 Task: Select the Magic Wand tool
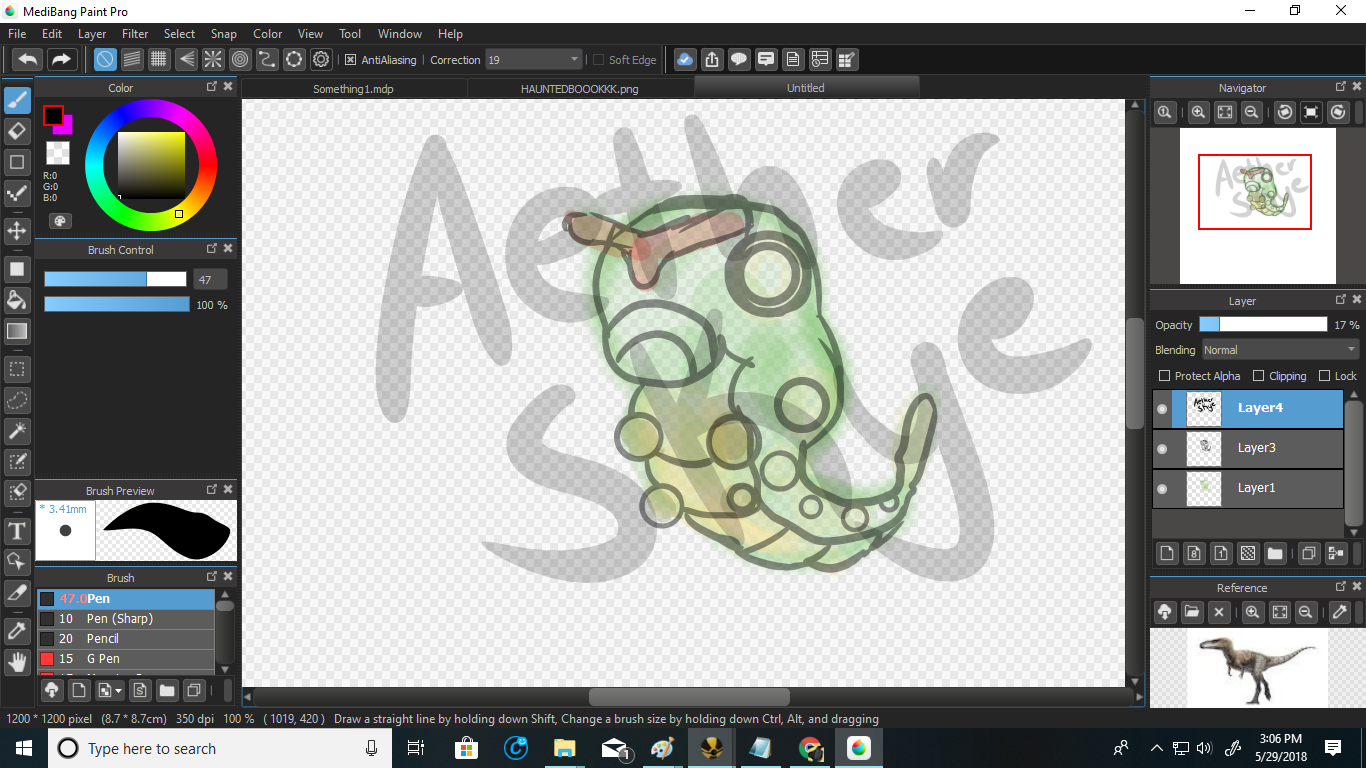(17, 431)
